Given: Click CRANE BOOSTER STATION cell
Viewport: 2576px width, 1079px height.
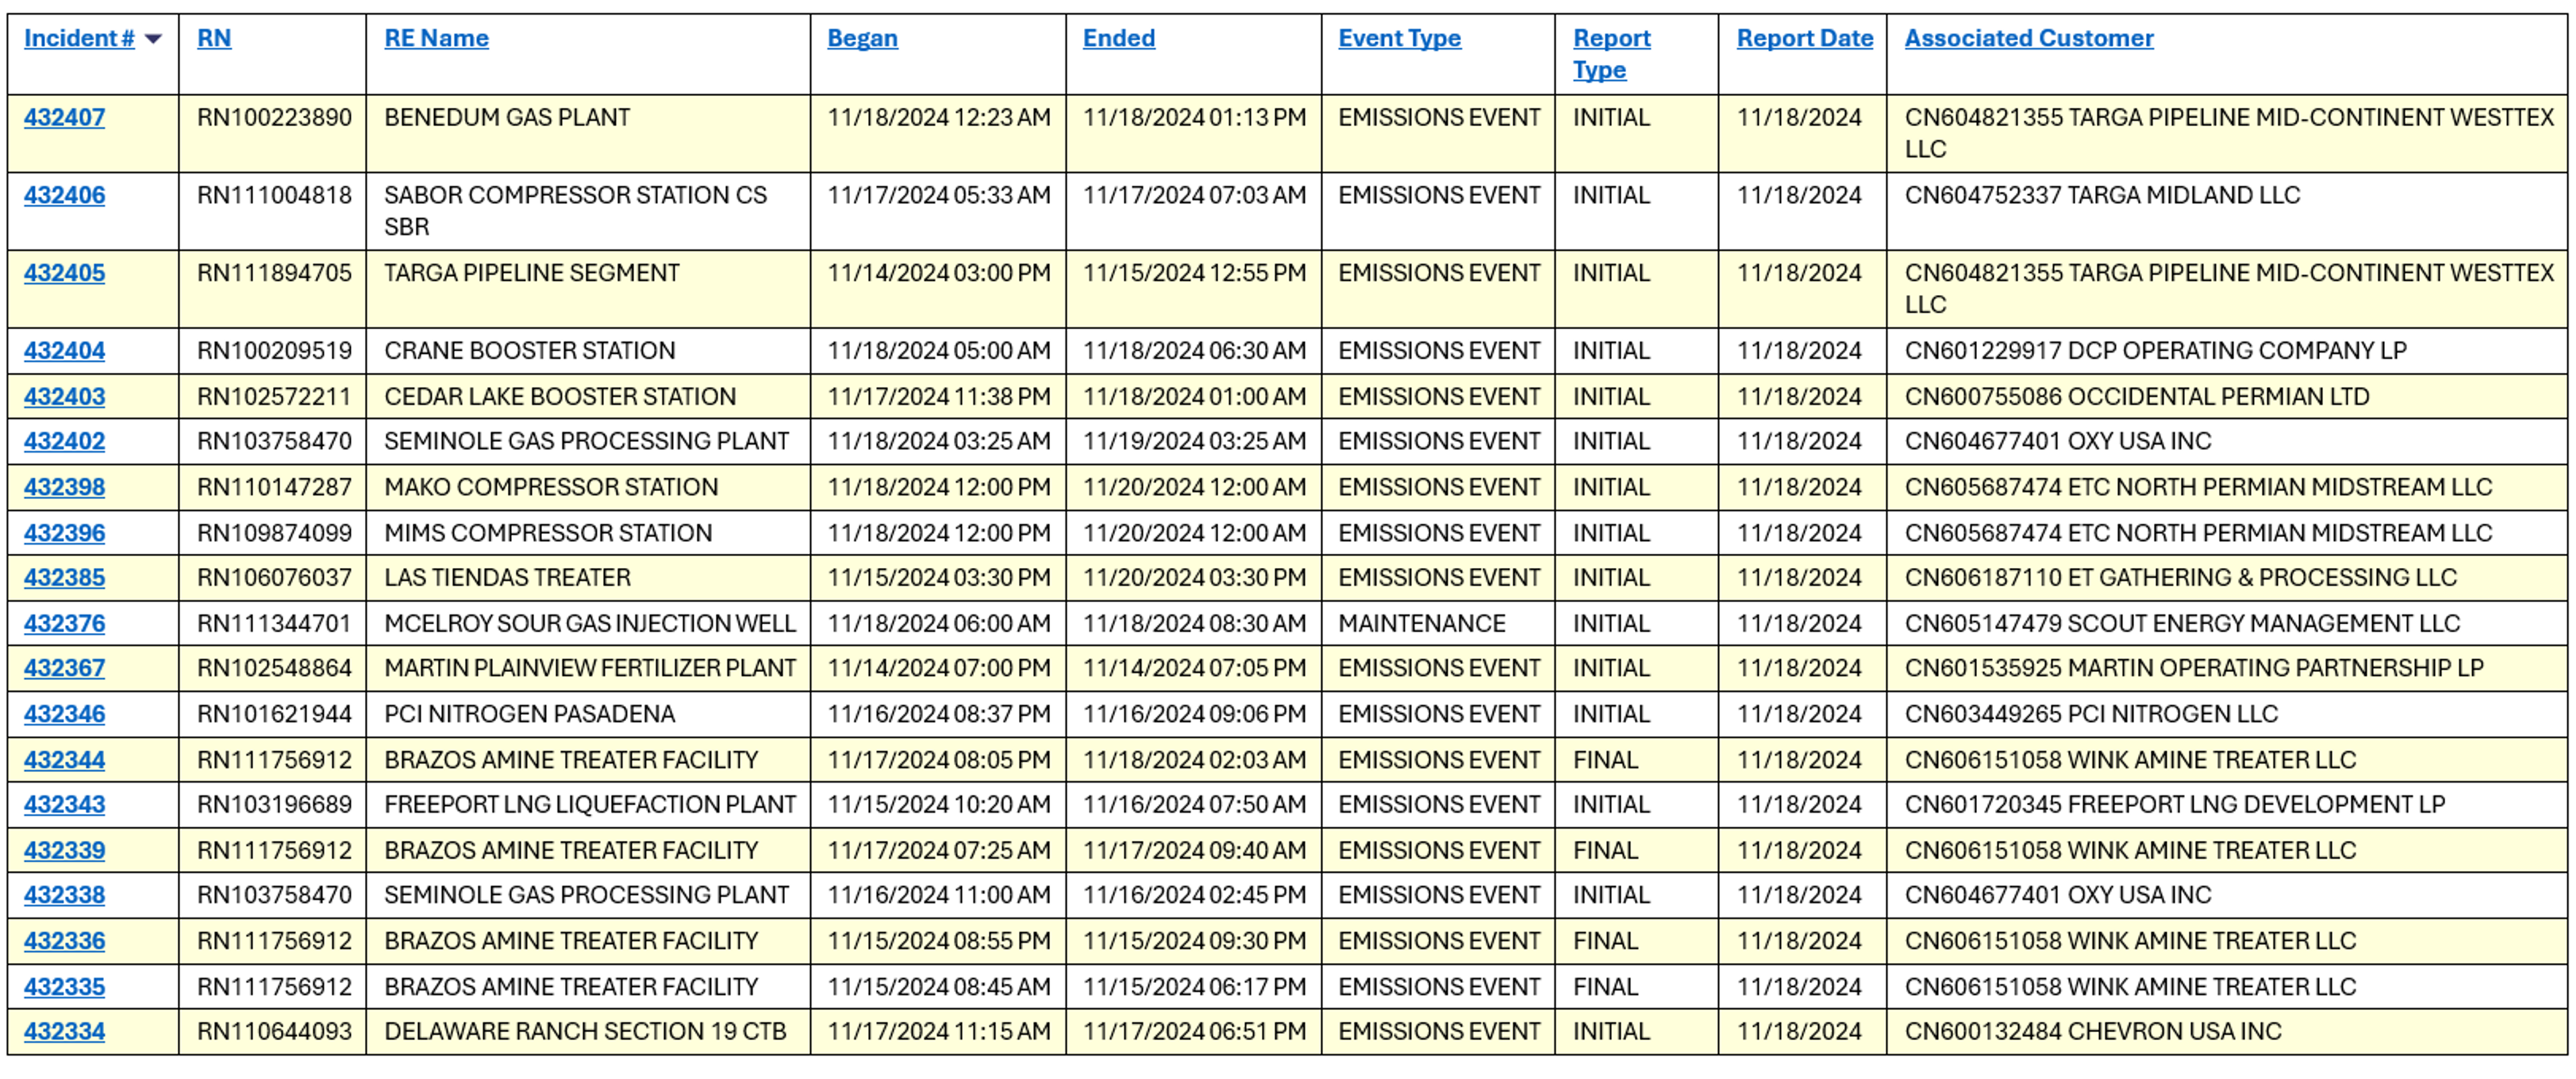Looking at the screenshot, I should tap(588, 351).
